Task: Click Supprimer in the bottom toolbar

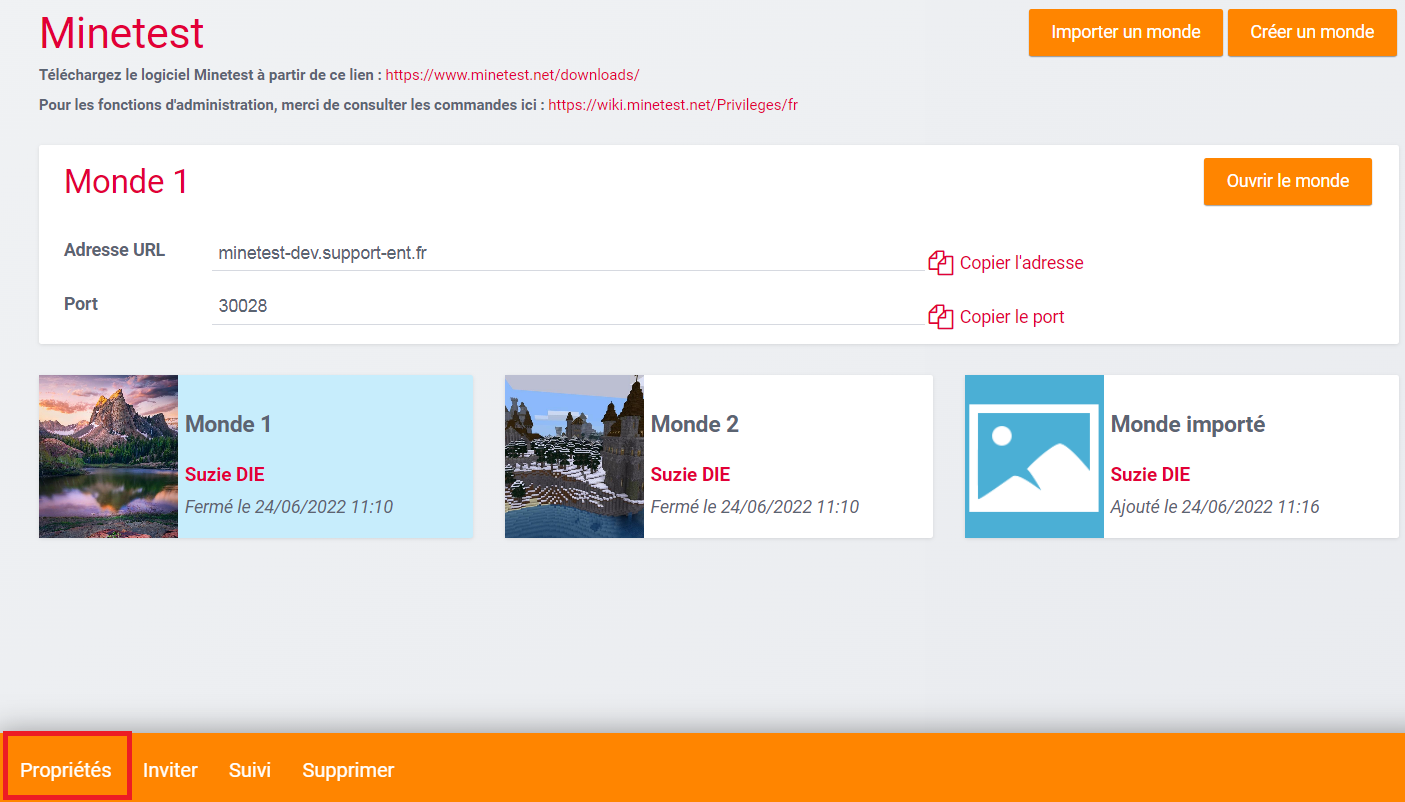Action: 348,770
